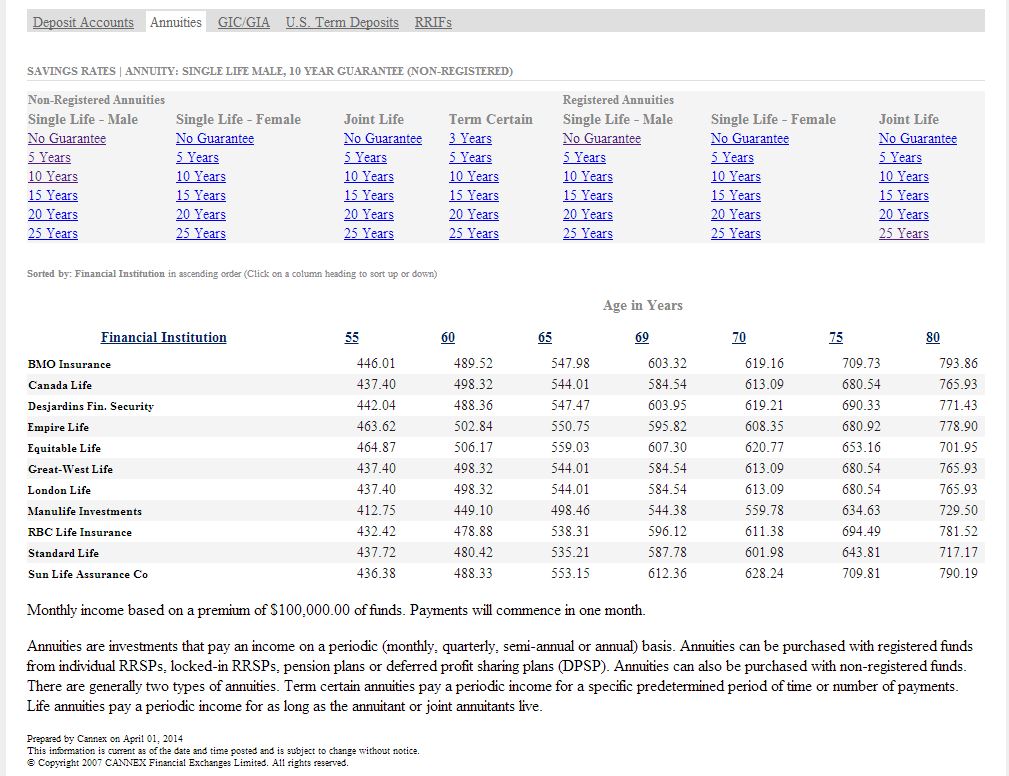
Task: Select Non-Registered Single Life Male 10 Years
Action: tap(53, 177)
